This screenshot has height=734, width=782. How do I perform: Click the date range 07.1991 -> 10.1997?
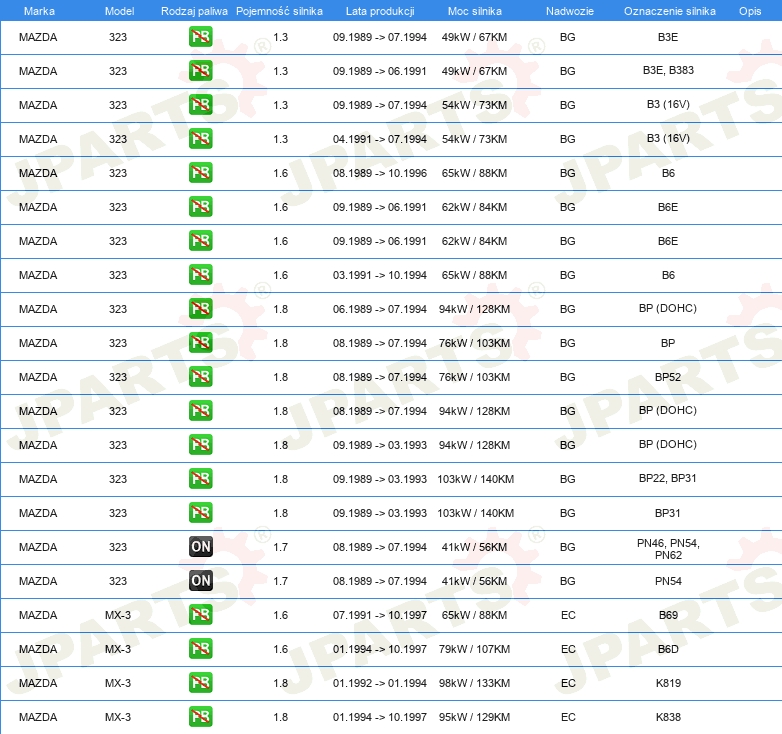pos(380,615)
